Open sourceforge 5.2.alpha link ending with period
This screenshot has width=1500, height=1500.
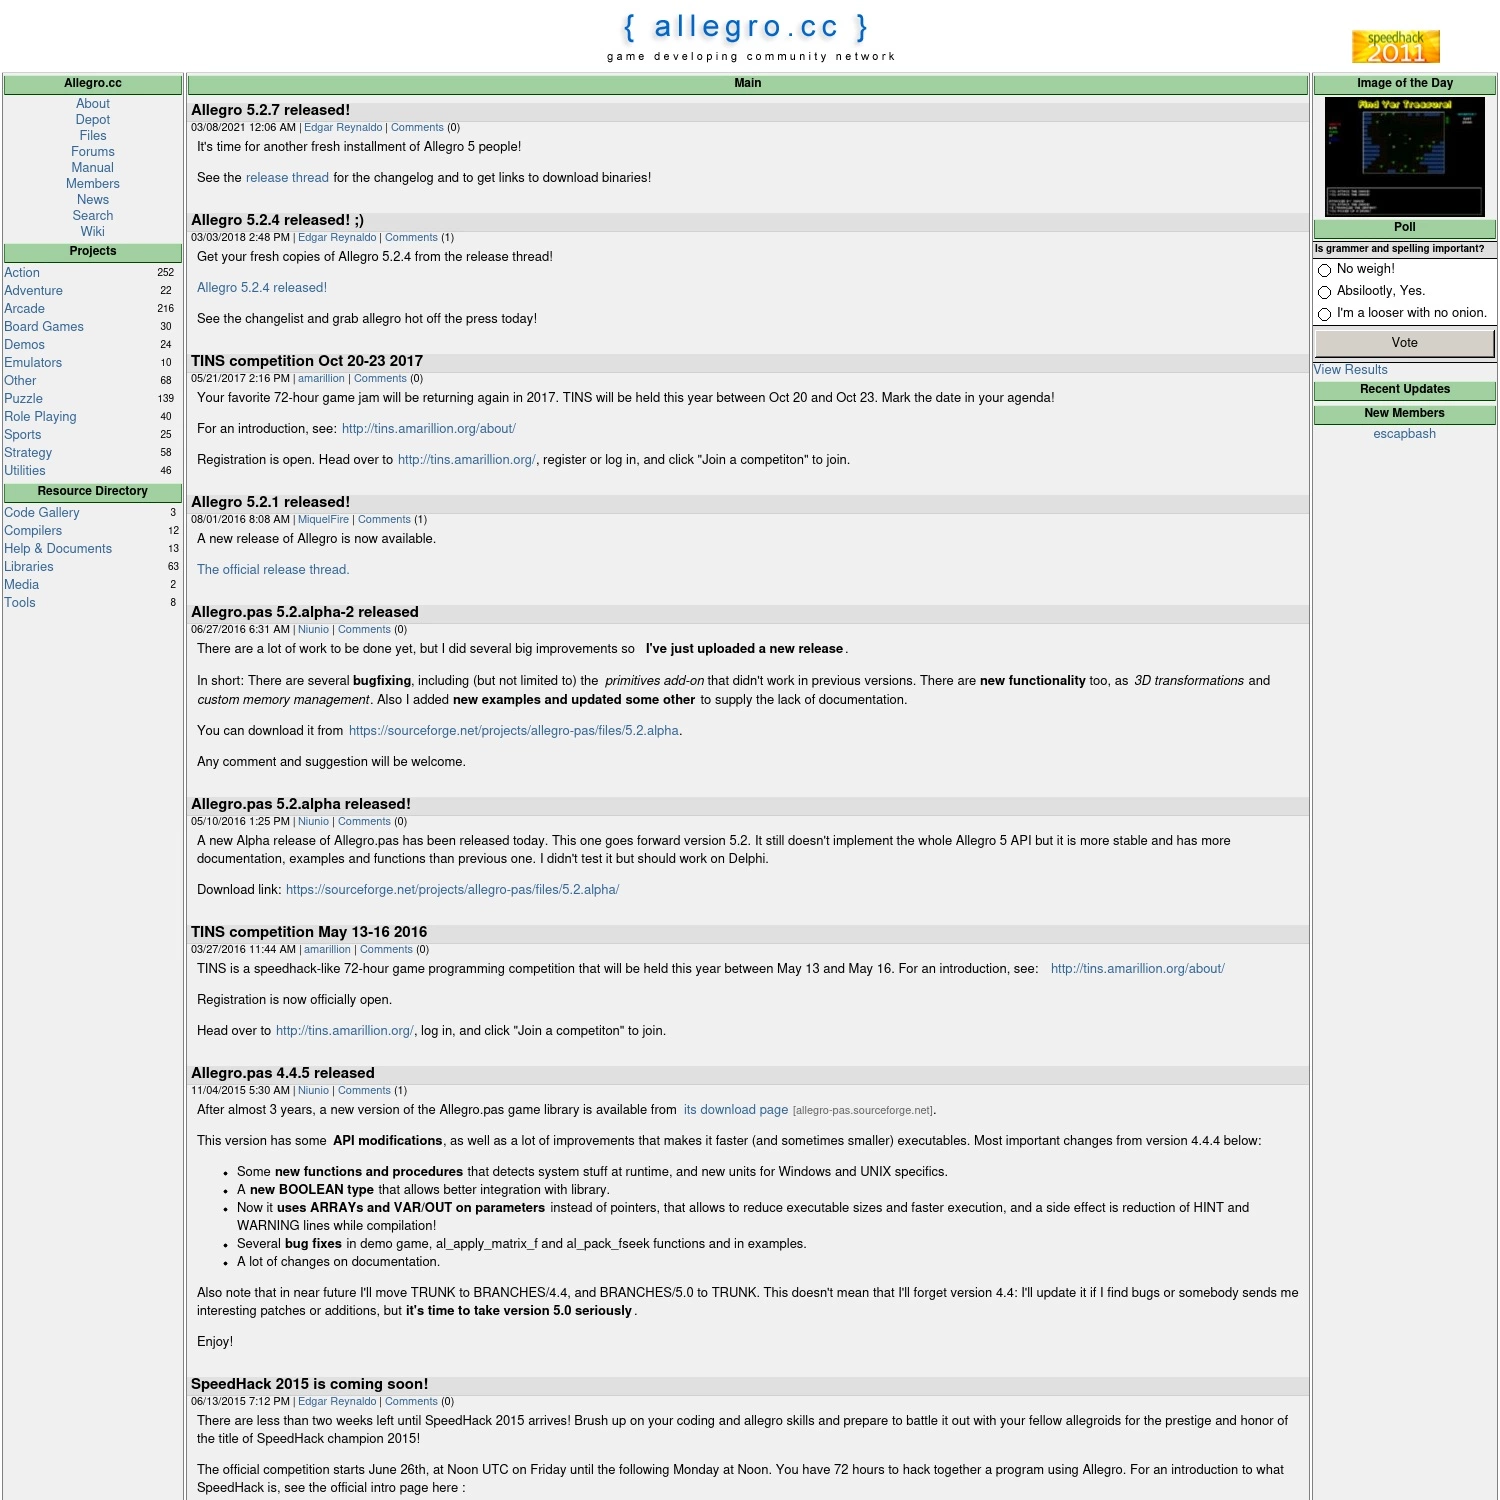coord(514,731)
